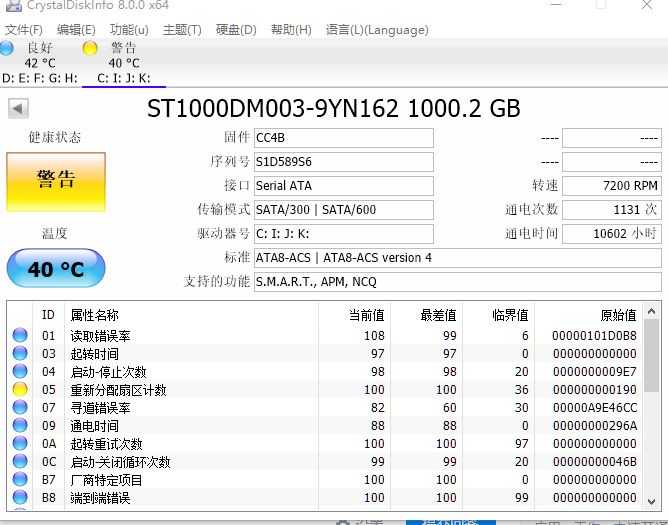Open the 文件(F) menu

24,30
